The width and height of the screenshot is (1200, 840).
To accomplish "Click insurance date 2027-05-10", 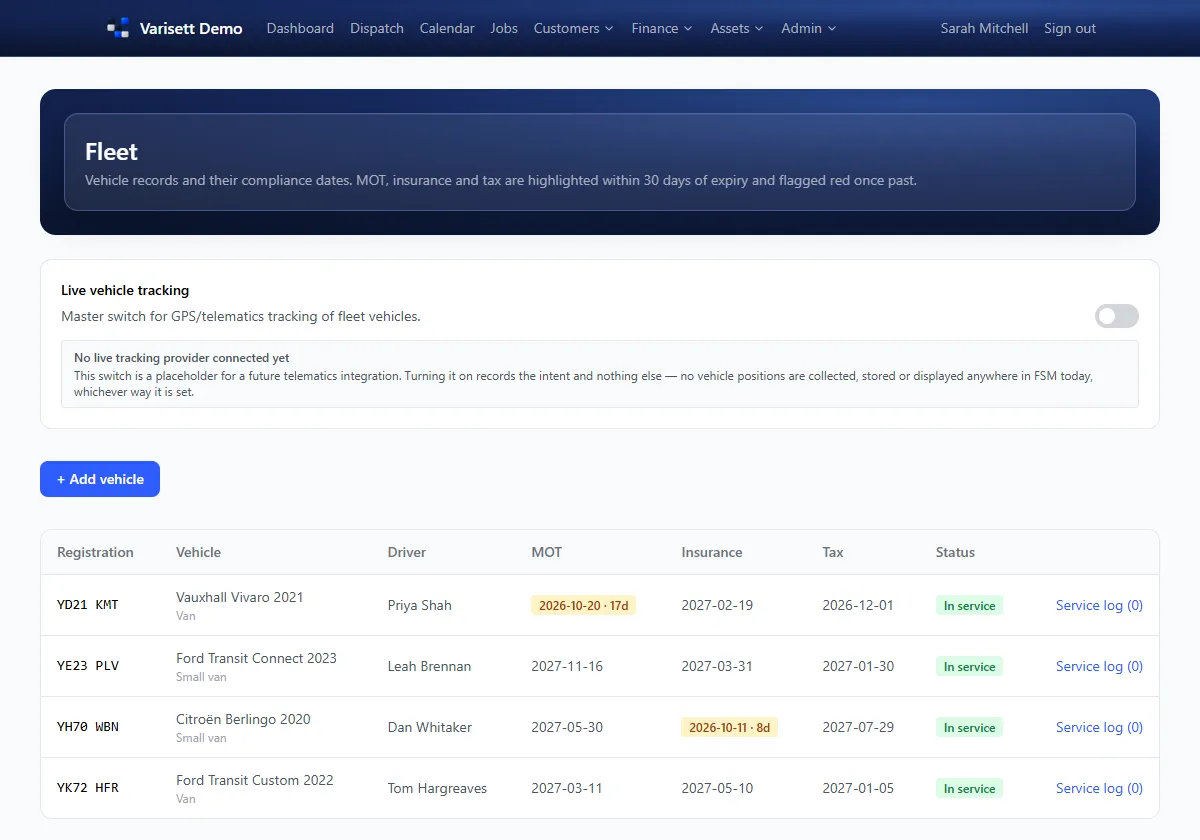I will [x=717, y=788].
